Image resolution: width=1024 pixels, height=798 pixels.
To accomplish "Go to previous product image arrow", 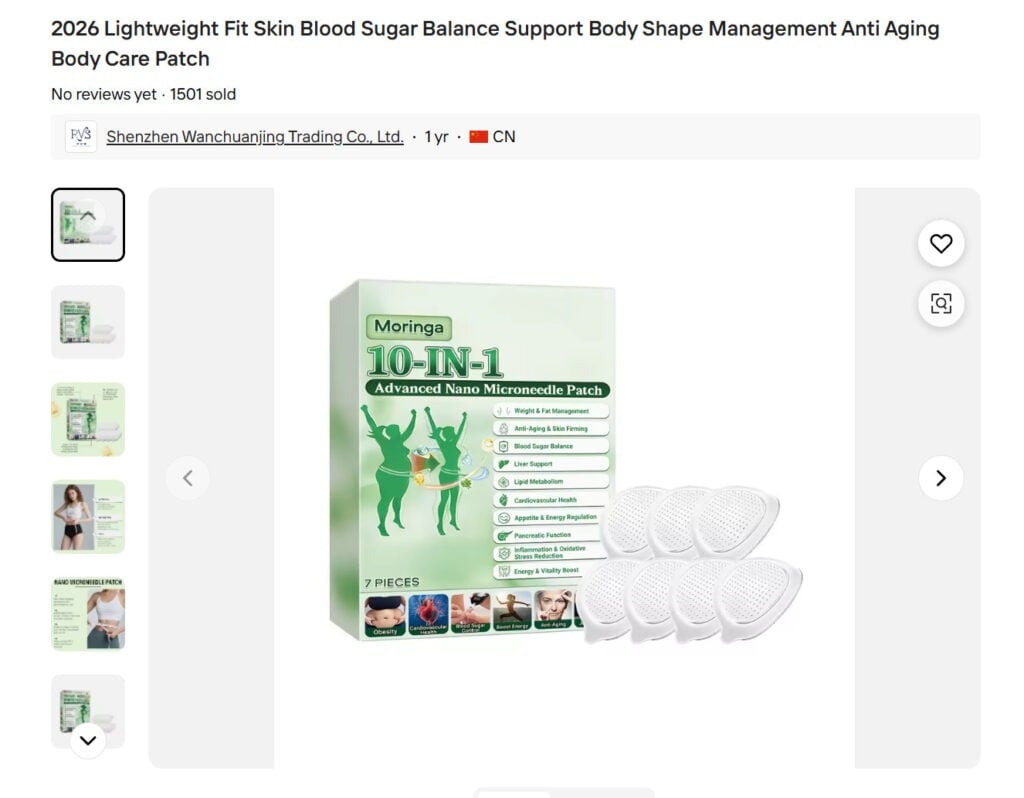I will click(188, 478).
